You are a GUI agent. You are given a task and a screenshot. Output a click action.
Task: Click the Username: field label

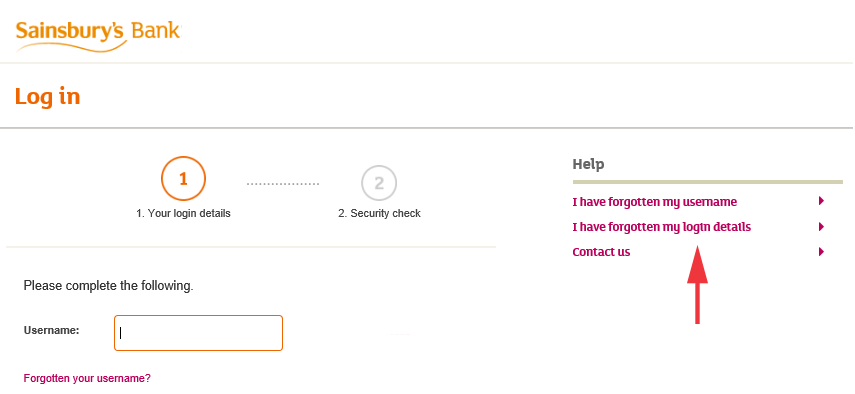point(51,330)
